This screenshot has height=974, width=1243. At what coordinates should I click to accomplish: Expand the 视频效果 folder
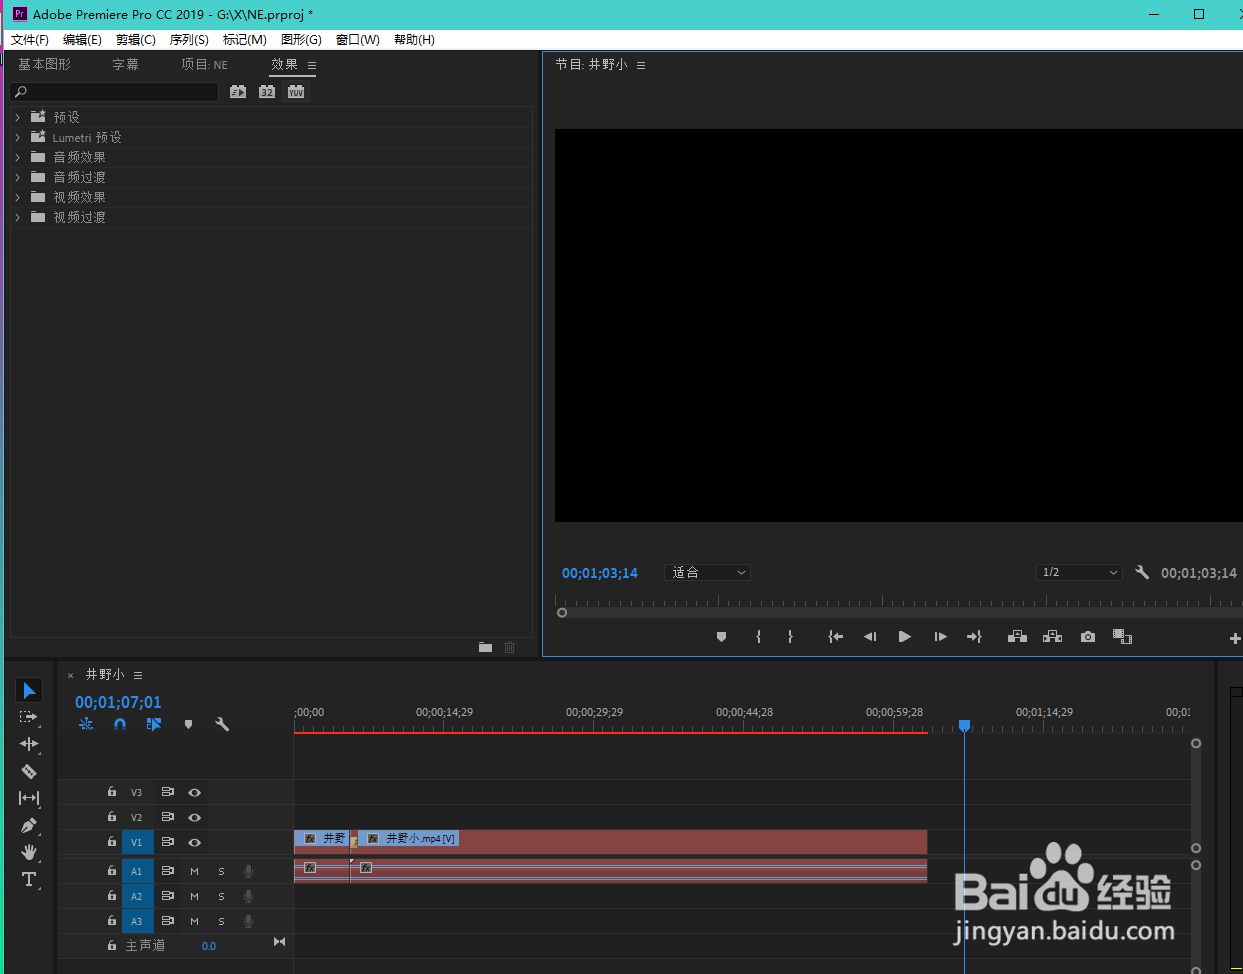(17, 197)
